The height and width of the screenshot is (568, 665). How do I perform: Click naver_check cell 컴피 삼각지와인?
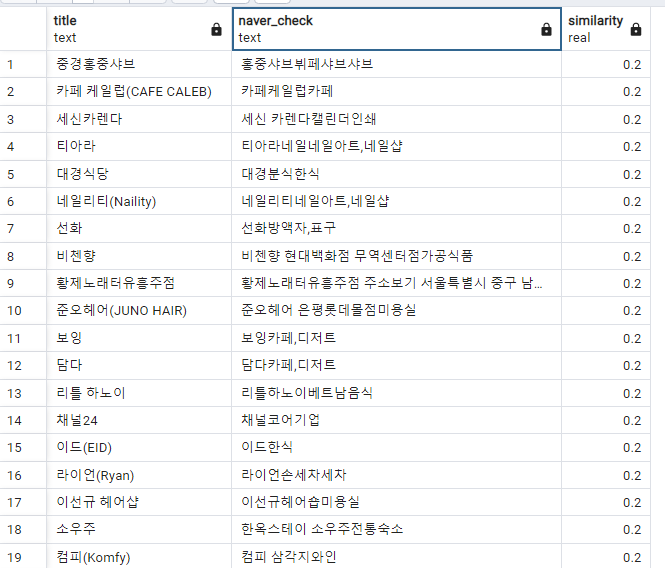click(x=397, y=557)
